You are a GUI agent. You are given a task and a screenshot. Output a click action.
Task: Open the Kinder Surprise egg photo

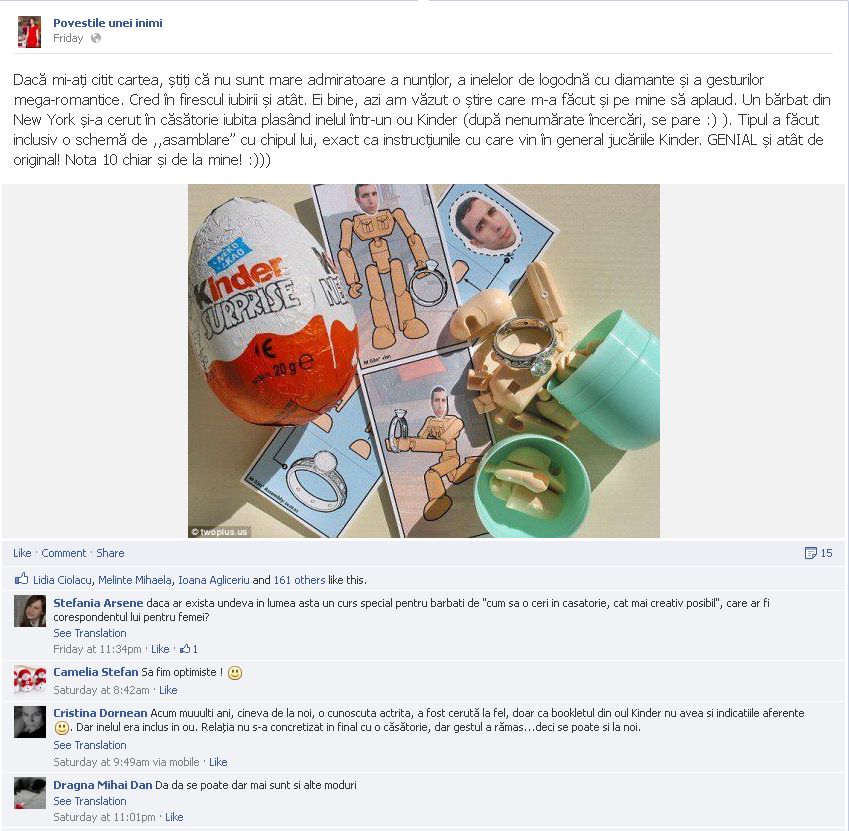pyautogui.click(x=424, y=361)
